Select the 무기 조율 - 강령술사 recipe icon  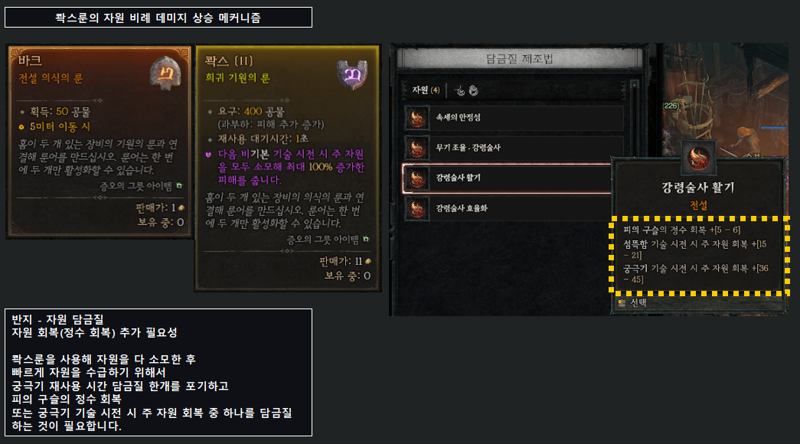point(417,148)
